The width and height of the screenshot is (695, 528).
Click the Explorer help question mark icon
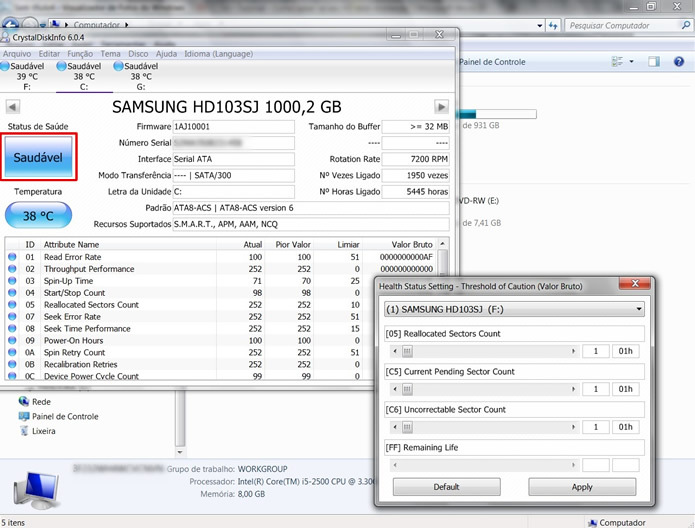click(x=679, y=62)
